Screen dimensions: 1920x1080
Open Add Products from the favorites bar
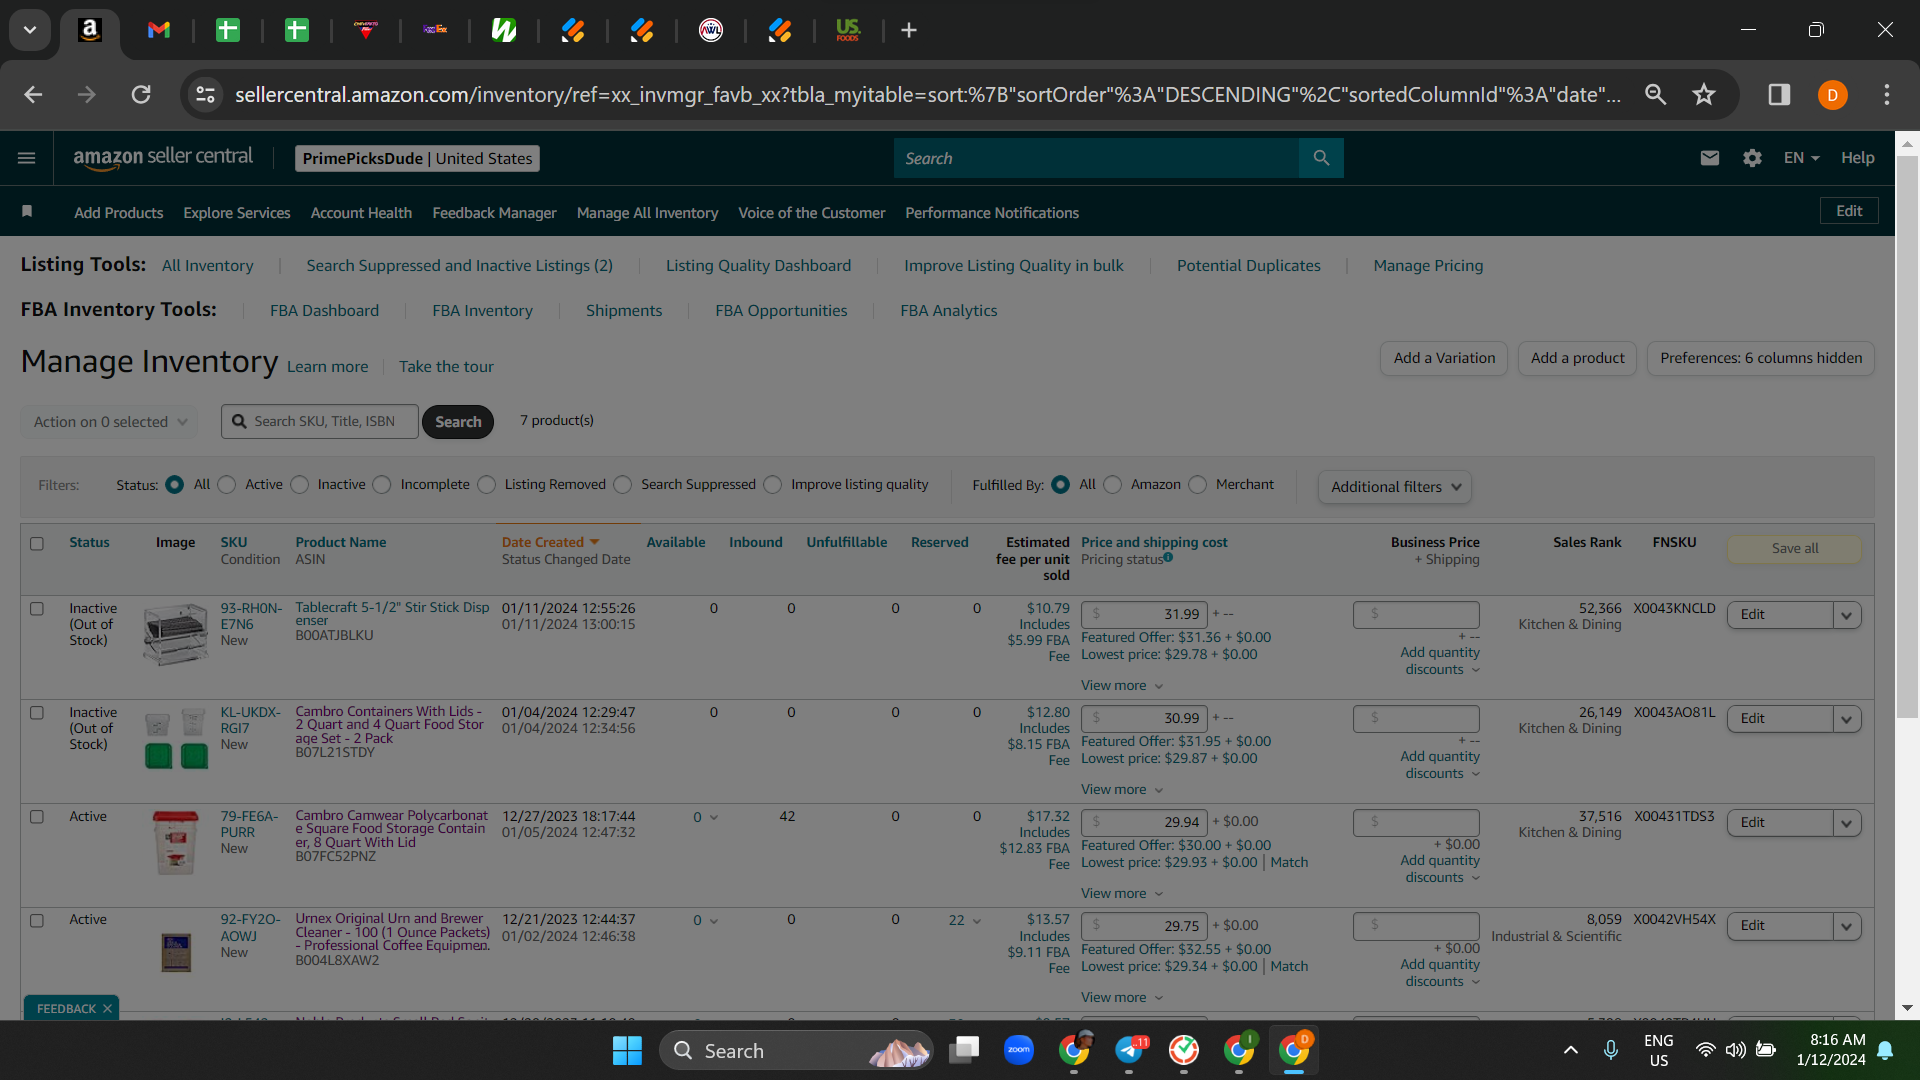[x=119, y=213]
